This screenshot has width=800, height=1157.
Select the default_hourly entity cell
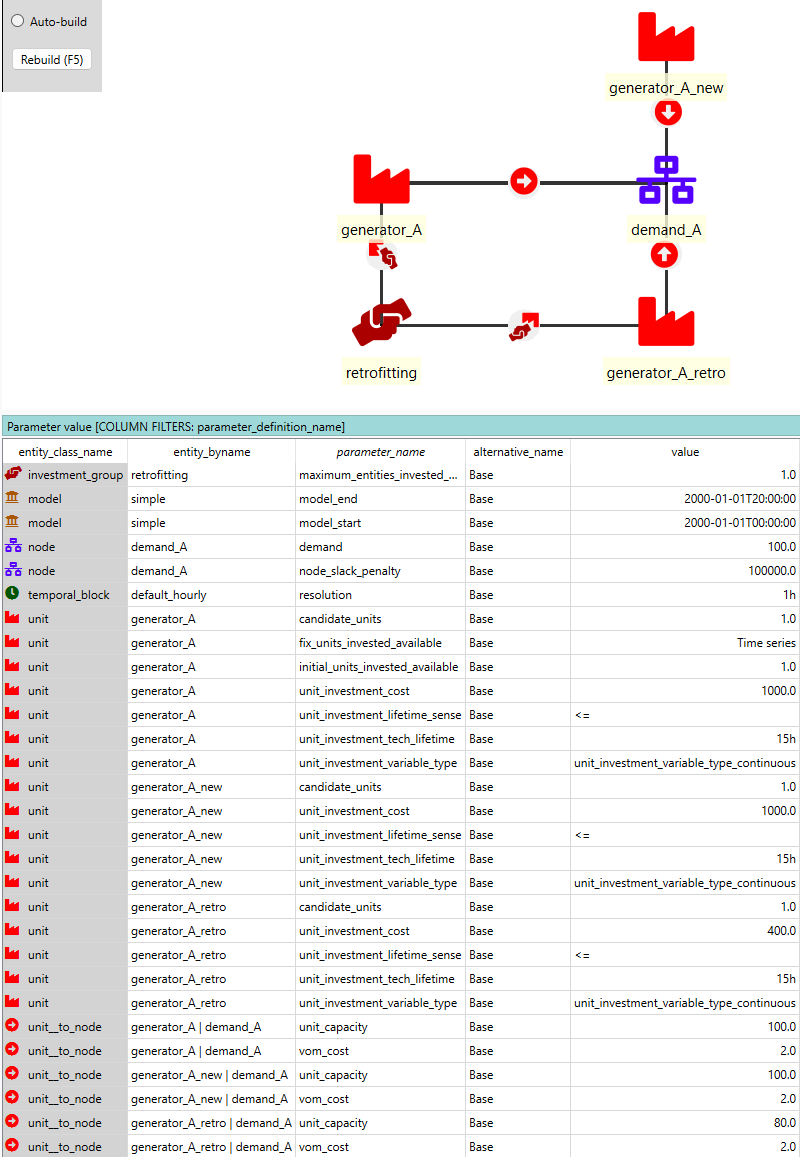point(212,595)
